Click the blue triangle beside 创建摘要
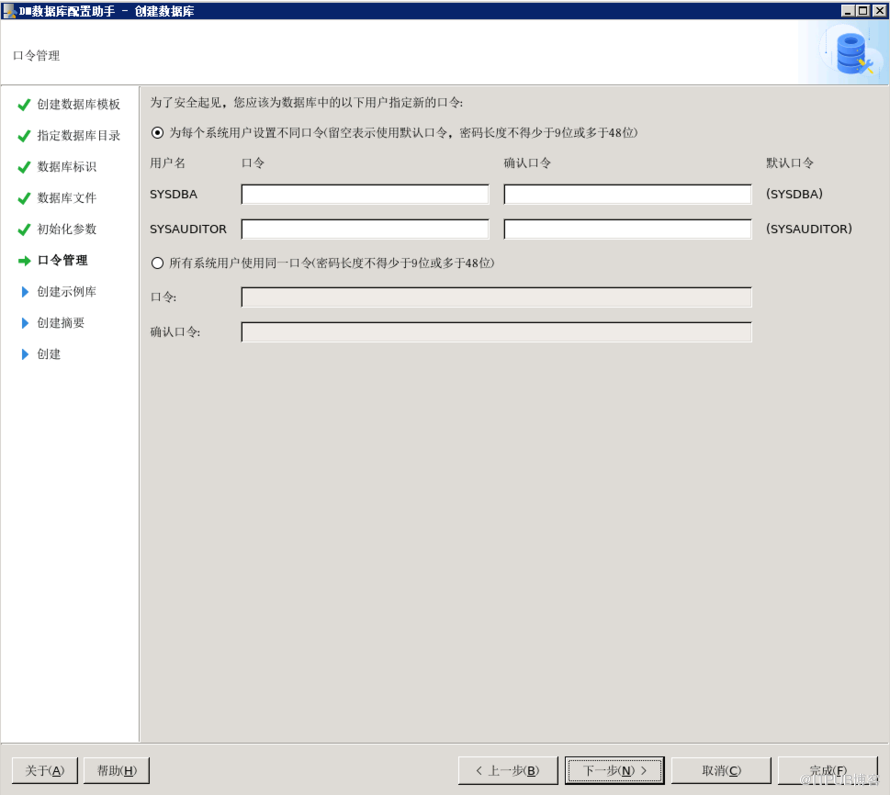Image resolution: width=890 pixels, height=795 pixels. click(x=24, y=323)
